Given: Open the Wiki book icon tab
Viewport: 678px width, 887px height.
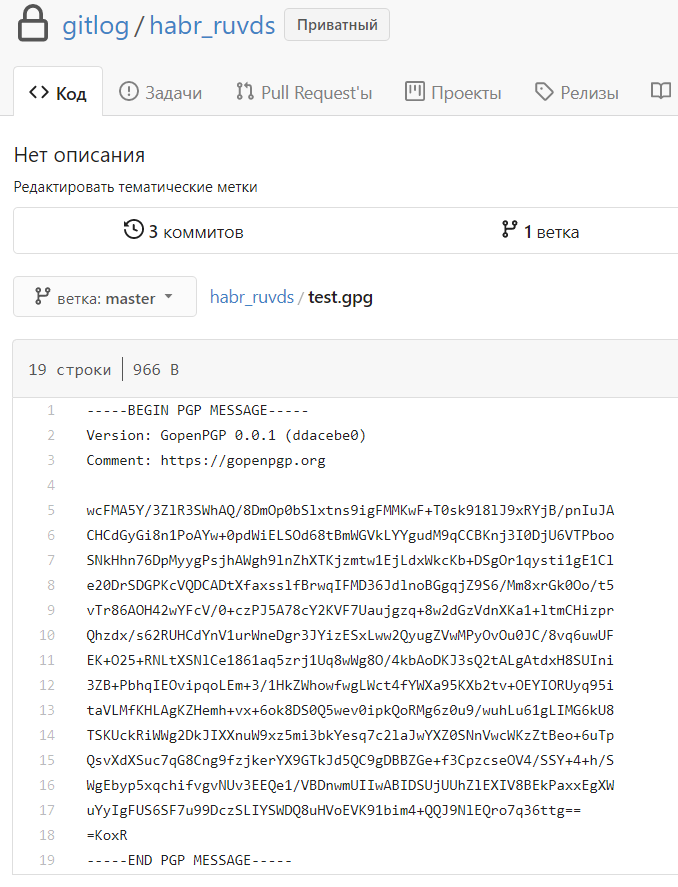Looking at the screenshot, I should pos(660,90).
